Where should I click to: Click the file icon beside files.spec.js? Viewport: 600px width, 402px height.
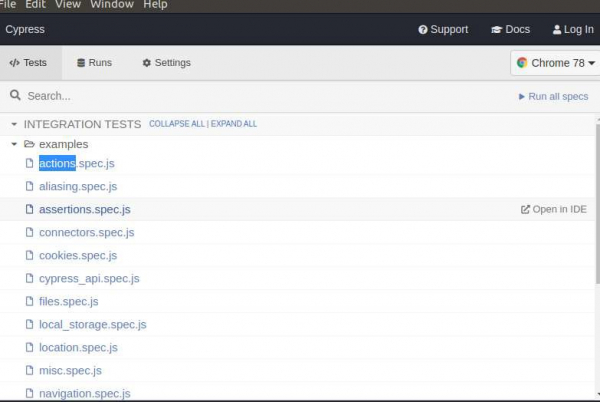(29, 301)
